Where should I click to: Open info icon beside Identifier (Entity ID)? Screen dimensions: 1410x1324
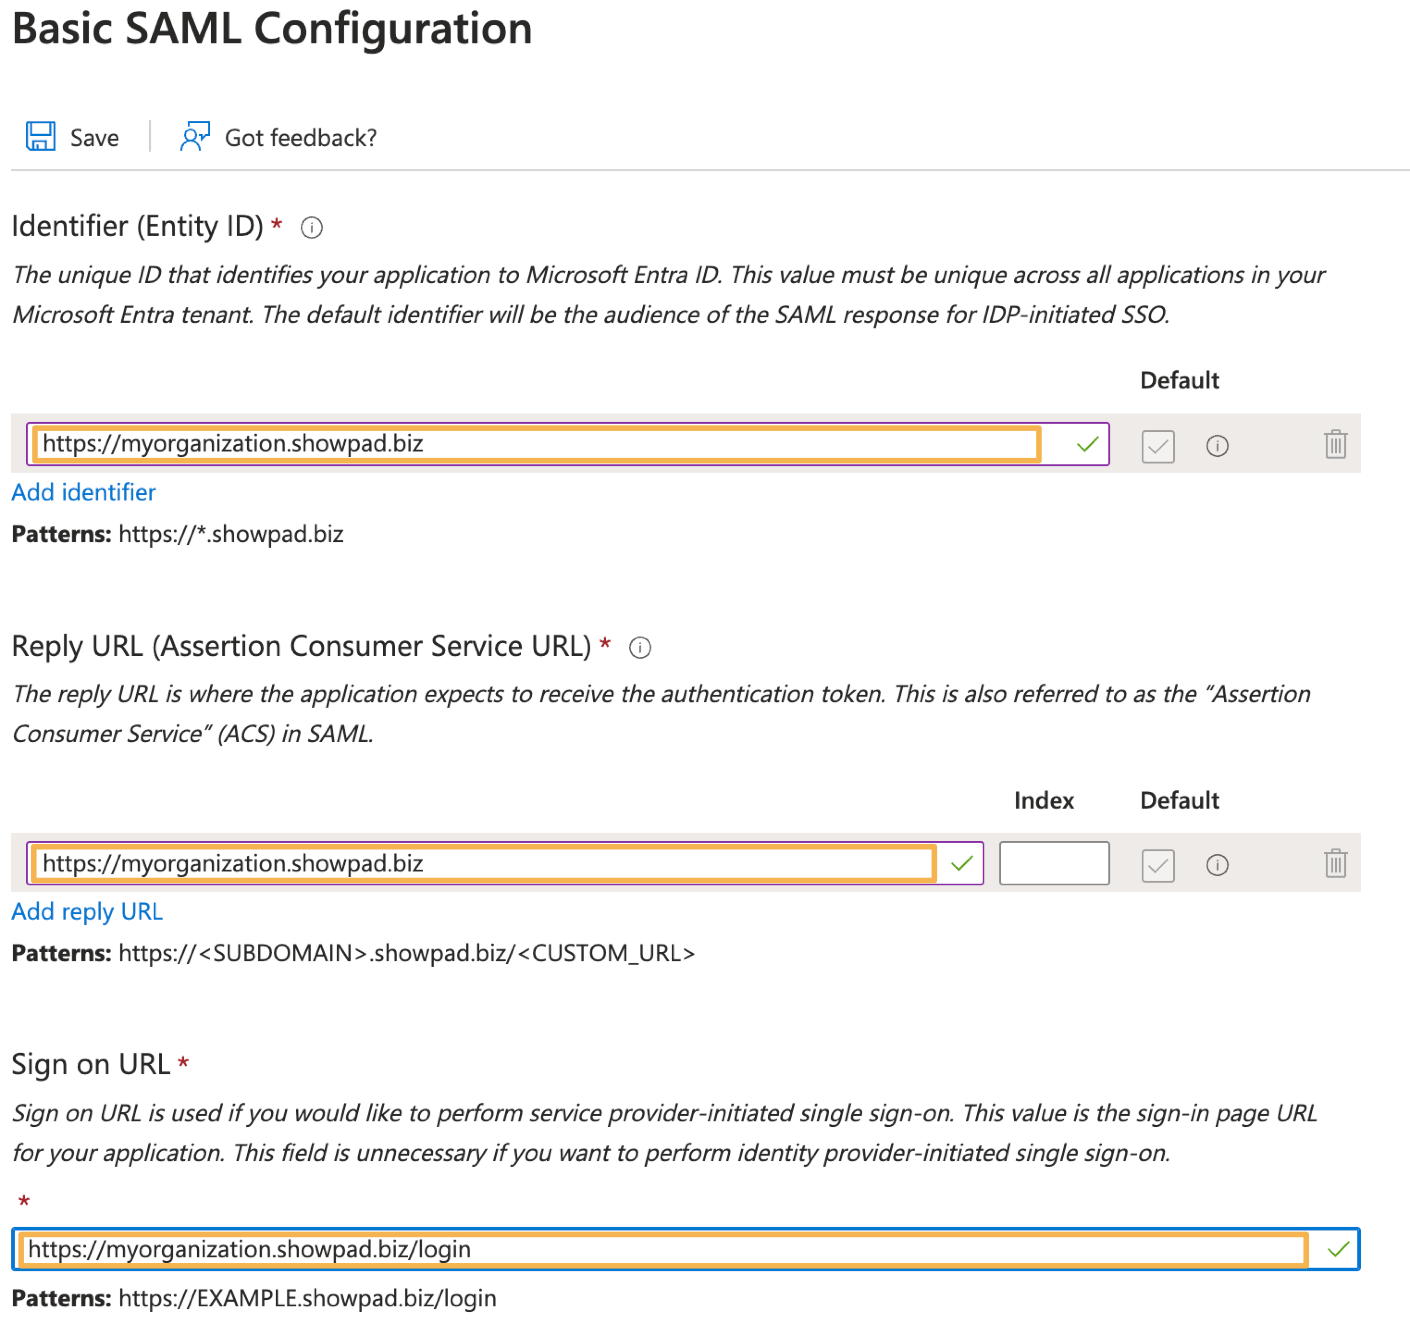pos(312,228)
